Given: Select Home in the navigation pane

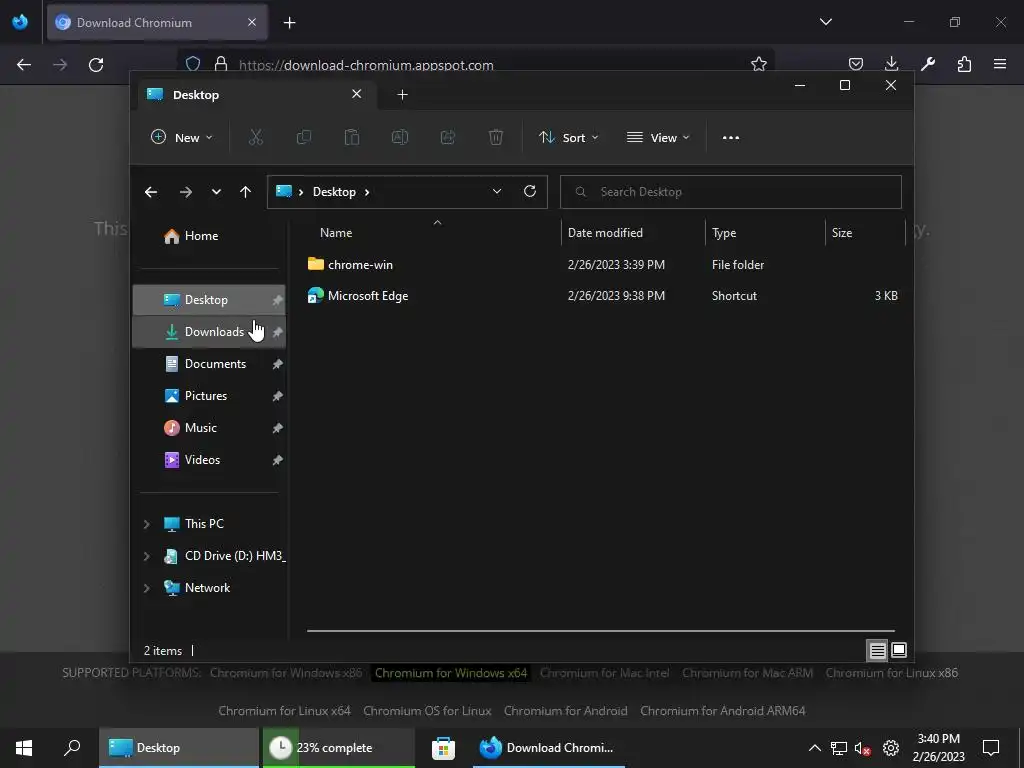Looking at the screenshot, I should 209,236.
